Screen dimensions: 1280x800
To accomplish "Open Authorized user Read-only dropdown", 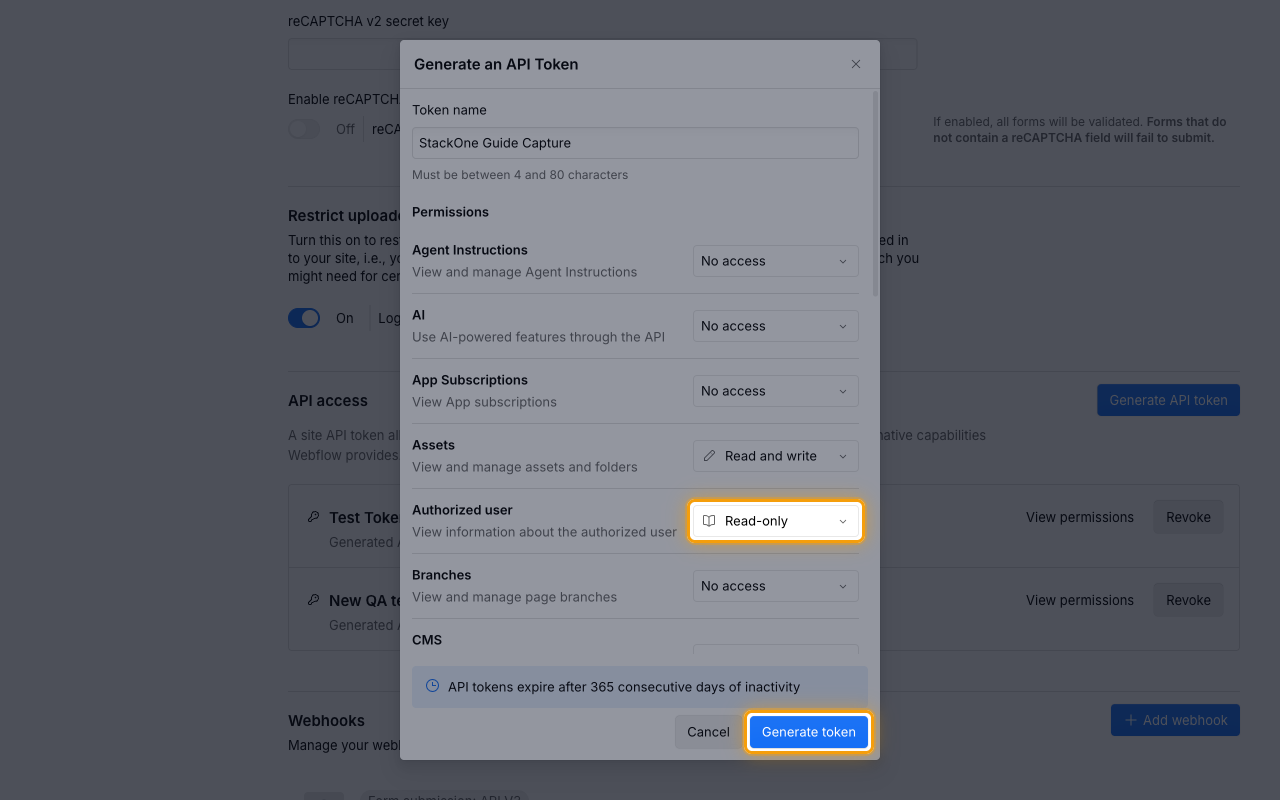I will [x=776, y=521].
